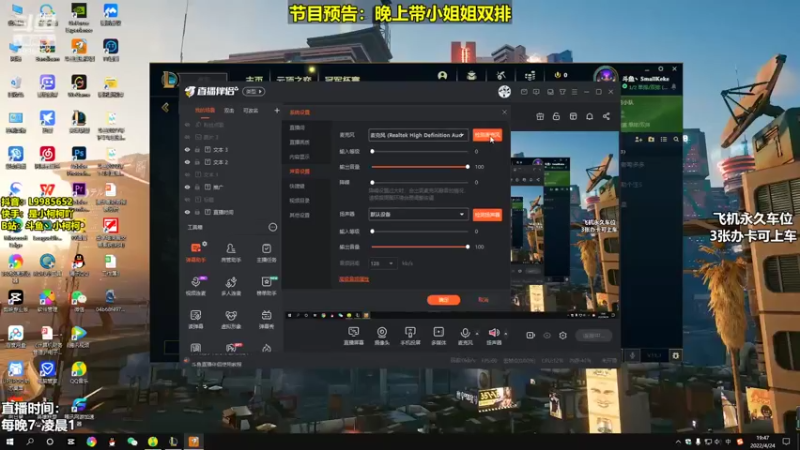Toggle the lock on the 文本 2 layer
800x450 pixels.
click(x=197, y=162)
